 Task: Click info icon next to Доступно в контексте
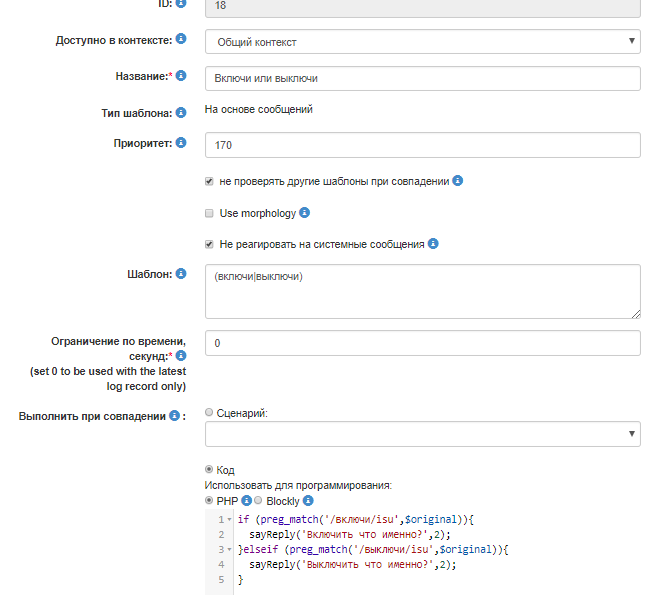tap(181, 40)
